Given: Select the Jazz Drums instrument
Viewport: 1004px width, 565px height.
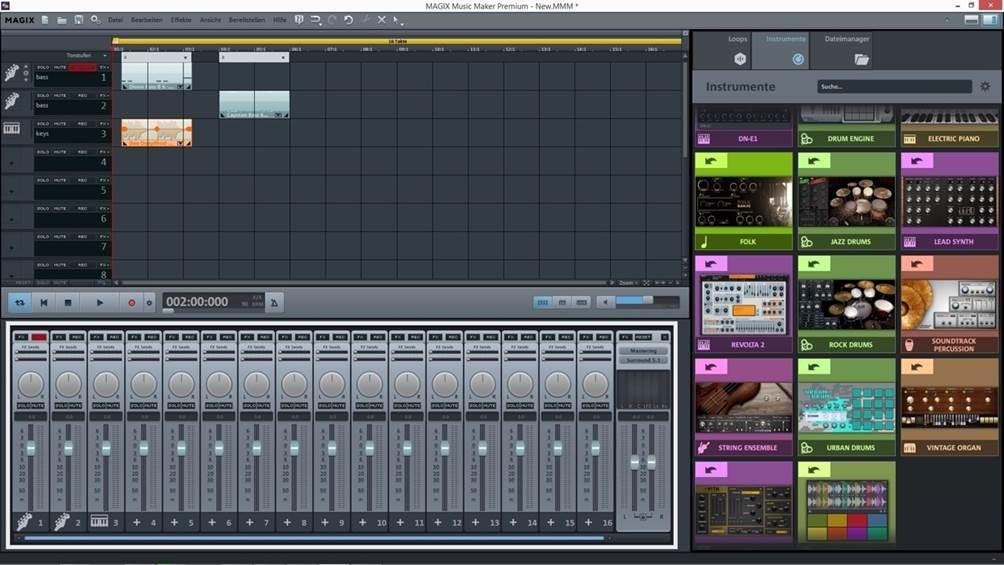Looking at the screenshot, I should click(x=846, y=201).
